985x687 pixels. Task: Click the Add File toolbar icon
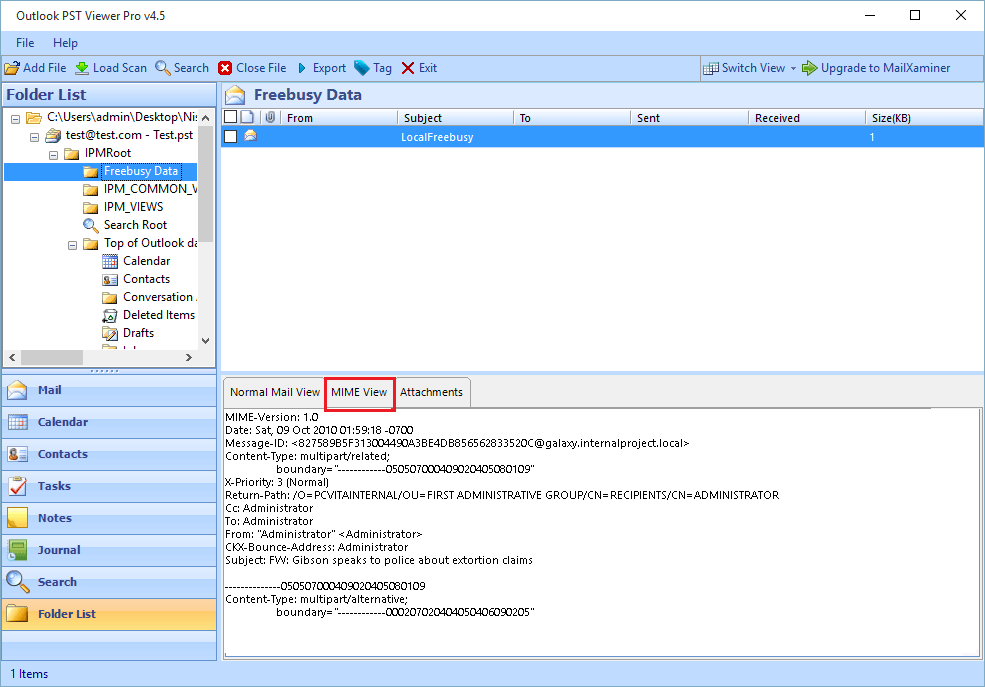(x=12, y=68)
